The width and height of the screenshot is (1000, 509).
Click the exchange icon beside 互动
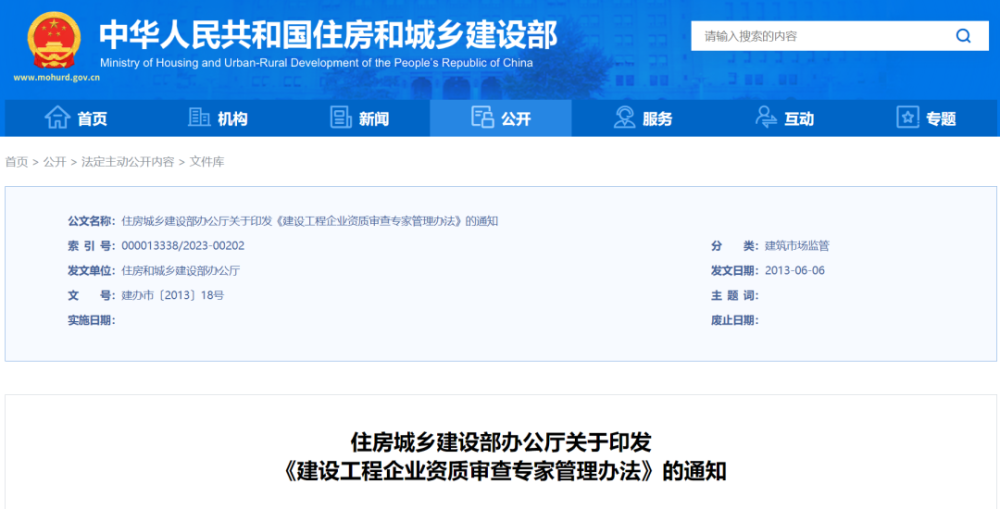click(x=766, y=118)
